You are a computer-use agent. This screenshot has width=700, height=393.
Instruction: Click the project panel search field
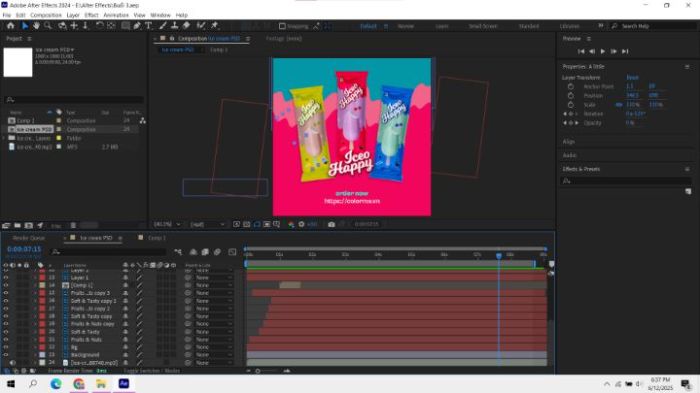(x=74, y=100)
